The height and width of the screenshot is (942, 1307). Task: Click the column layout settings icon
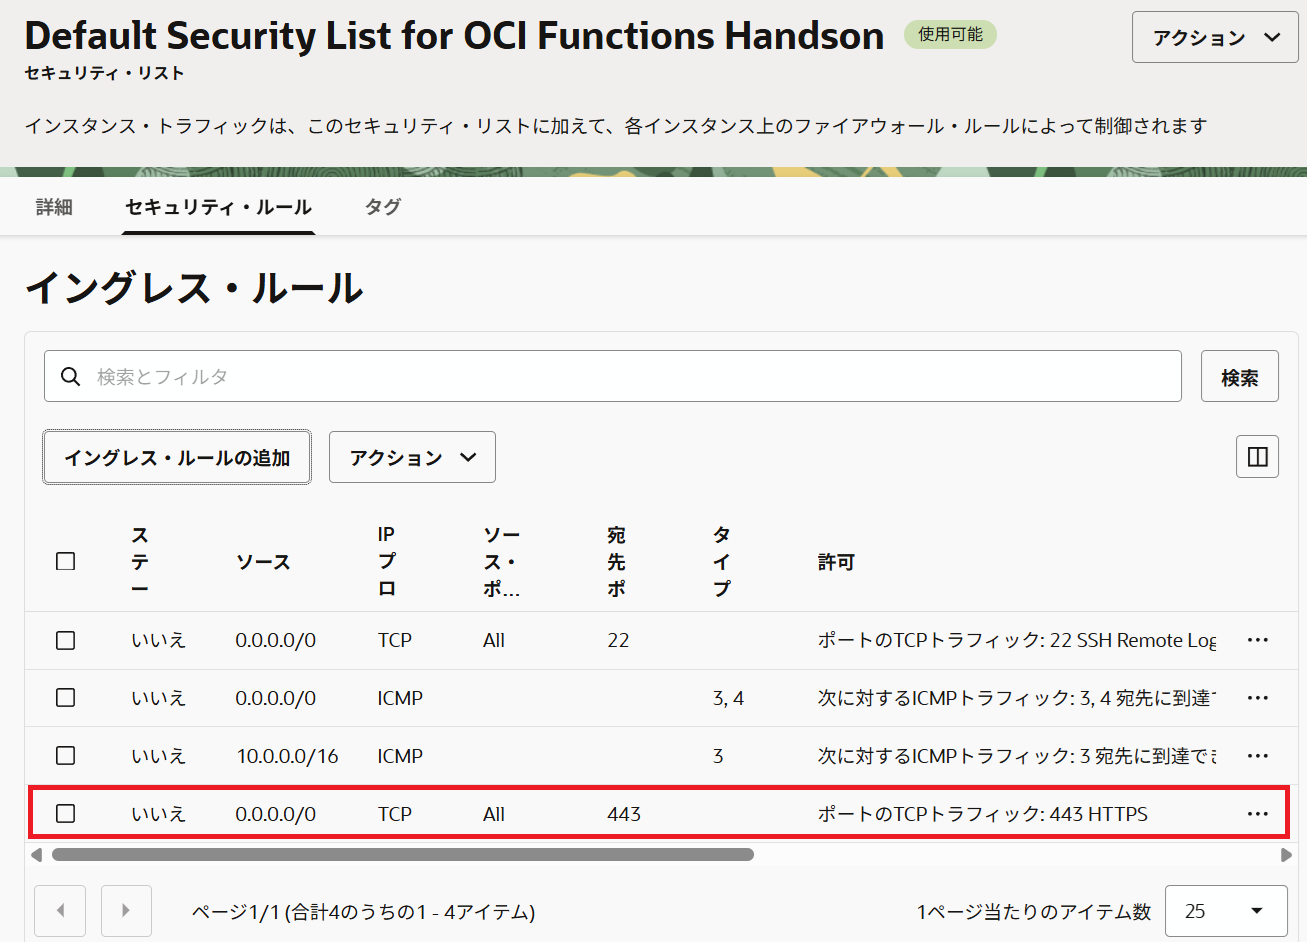pos(1257,457)
